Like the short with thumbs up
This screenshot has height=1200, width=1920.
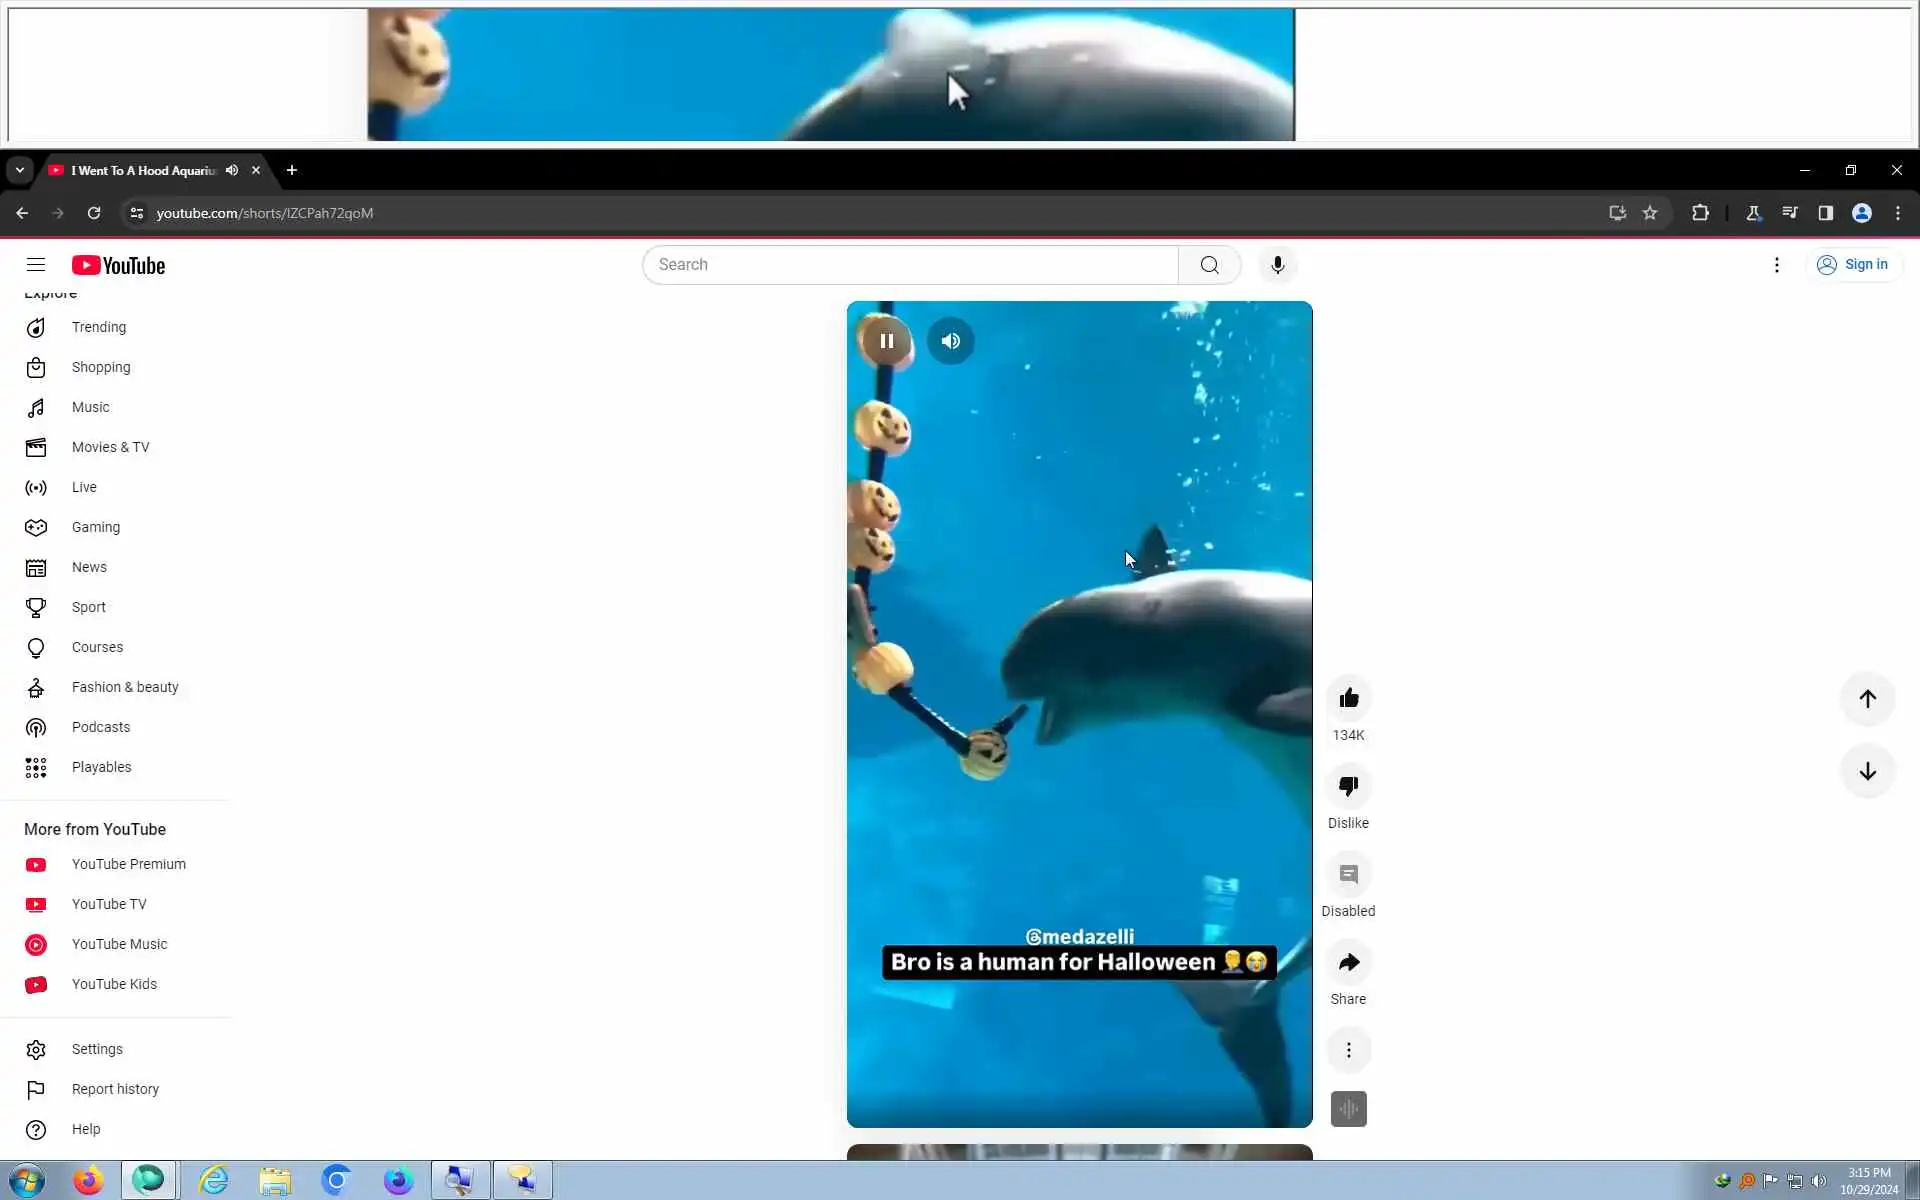pyautogui.click(x=1348, y=698)
